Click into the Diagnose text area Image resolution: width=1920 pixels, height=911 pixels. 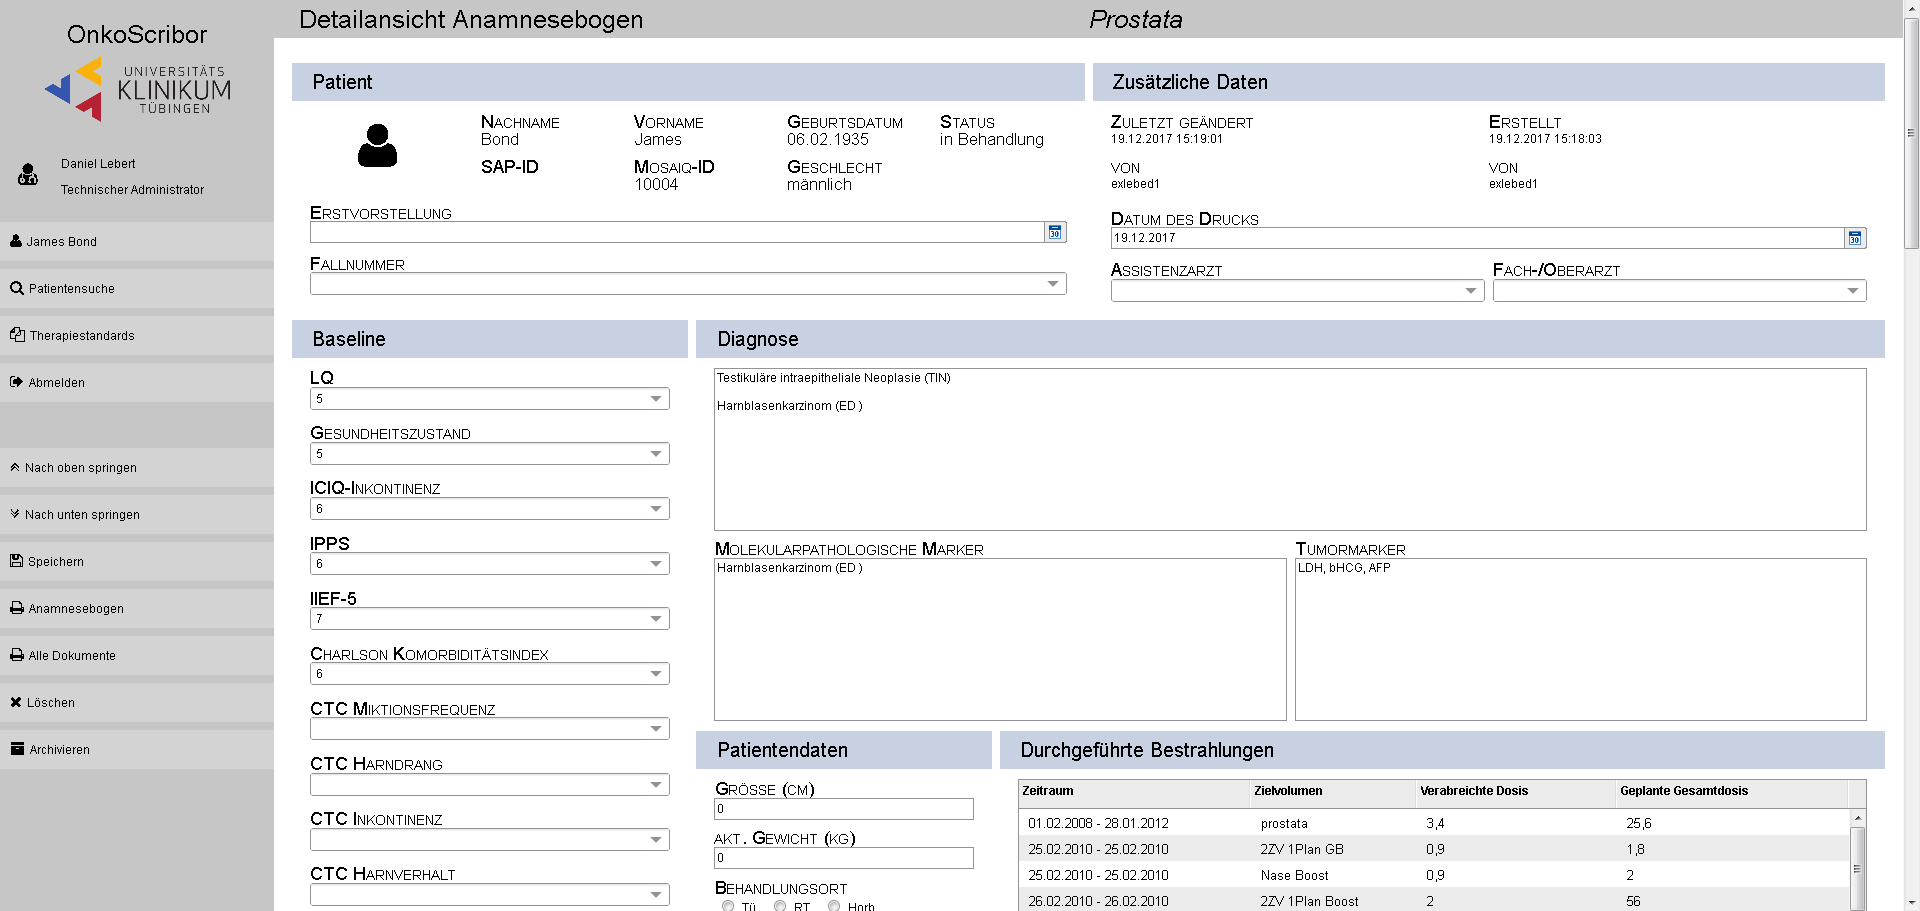pyautogui.click(x=1290, y=449)
